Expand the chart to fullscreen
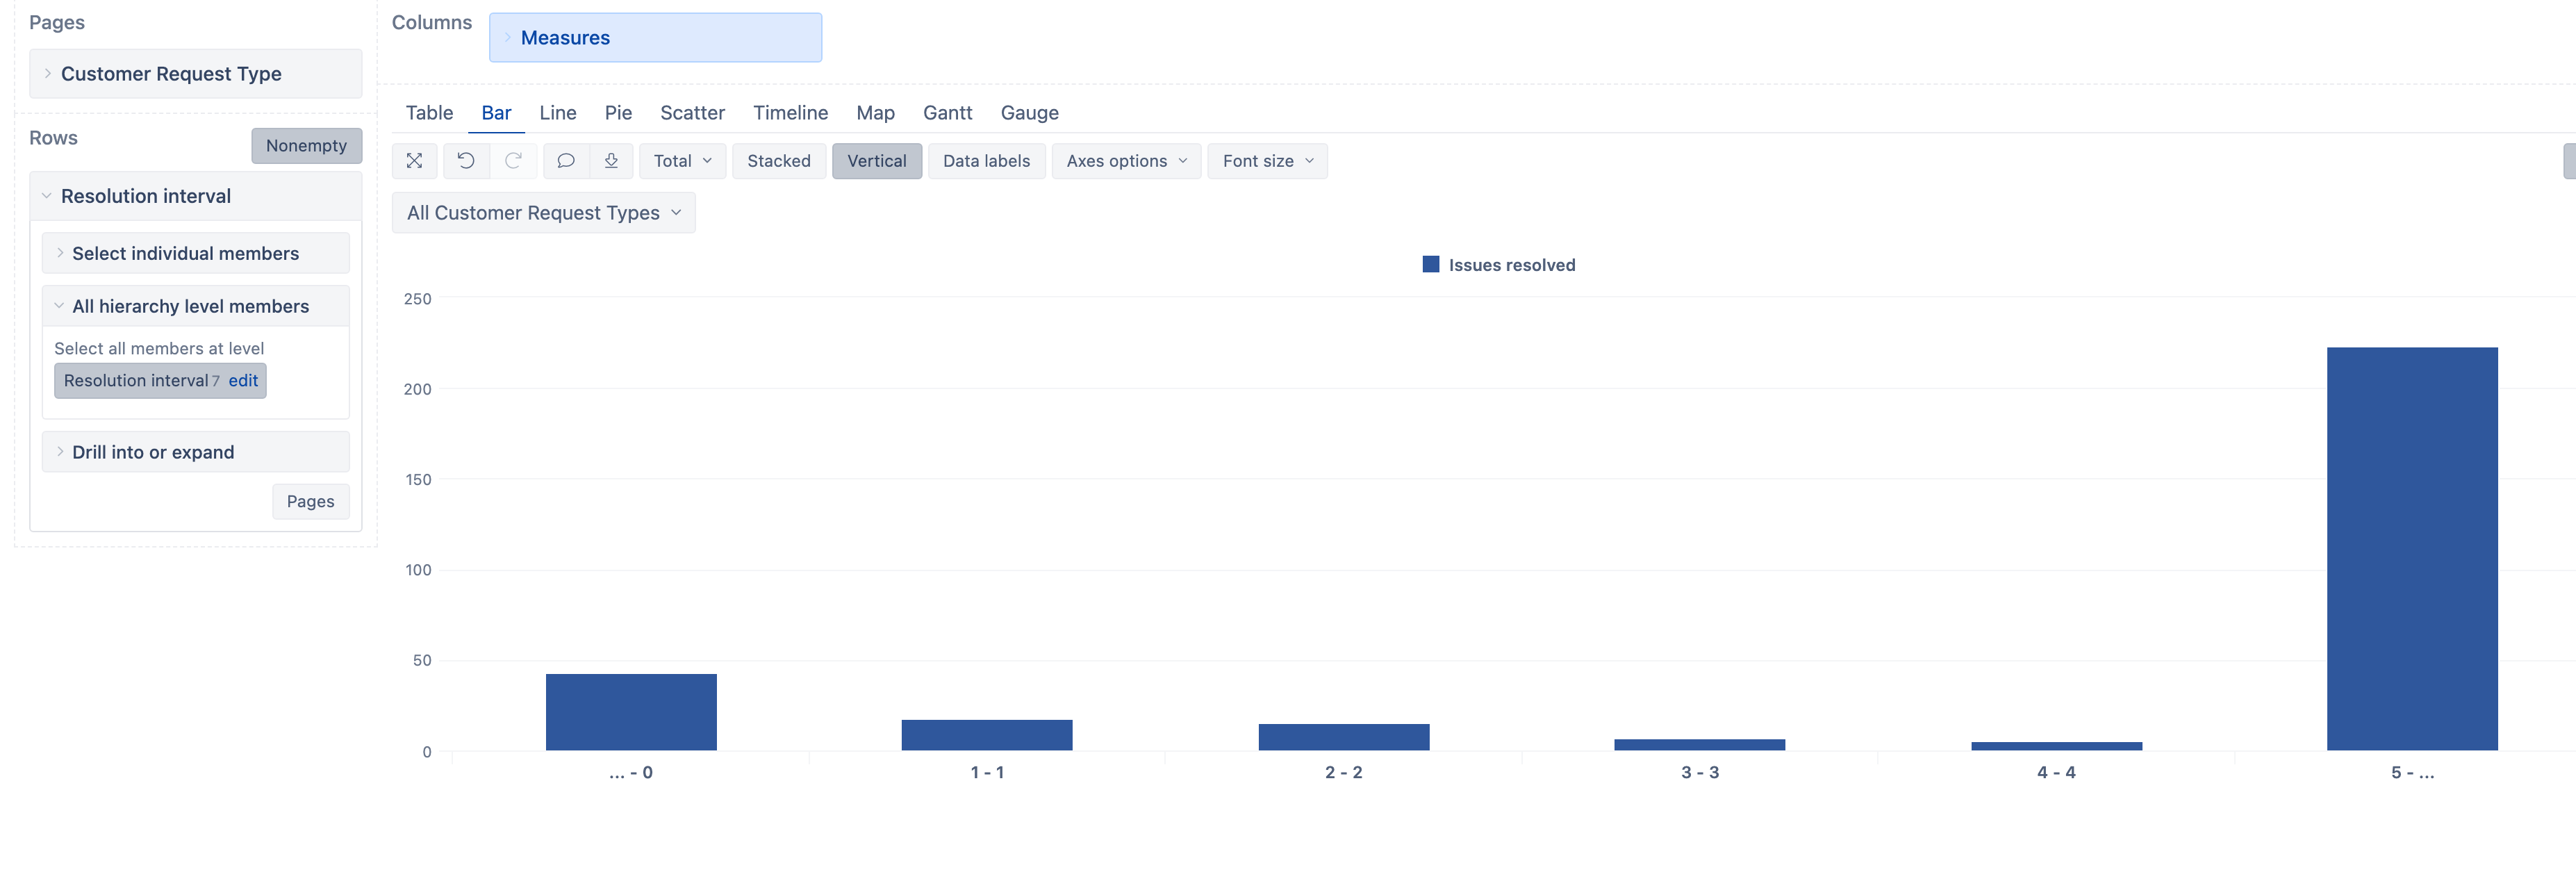The image size is (2576, 888). coord(414,160)
